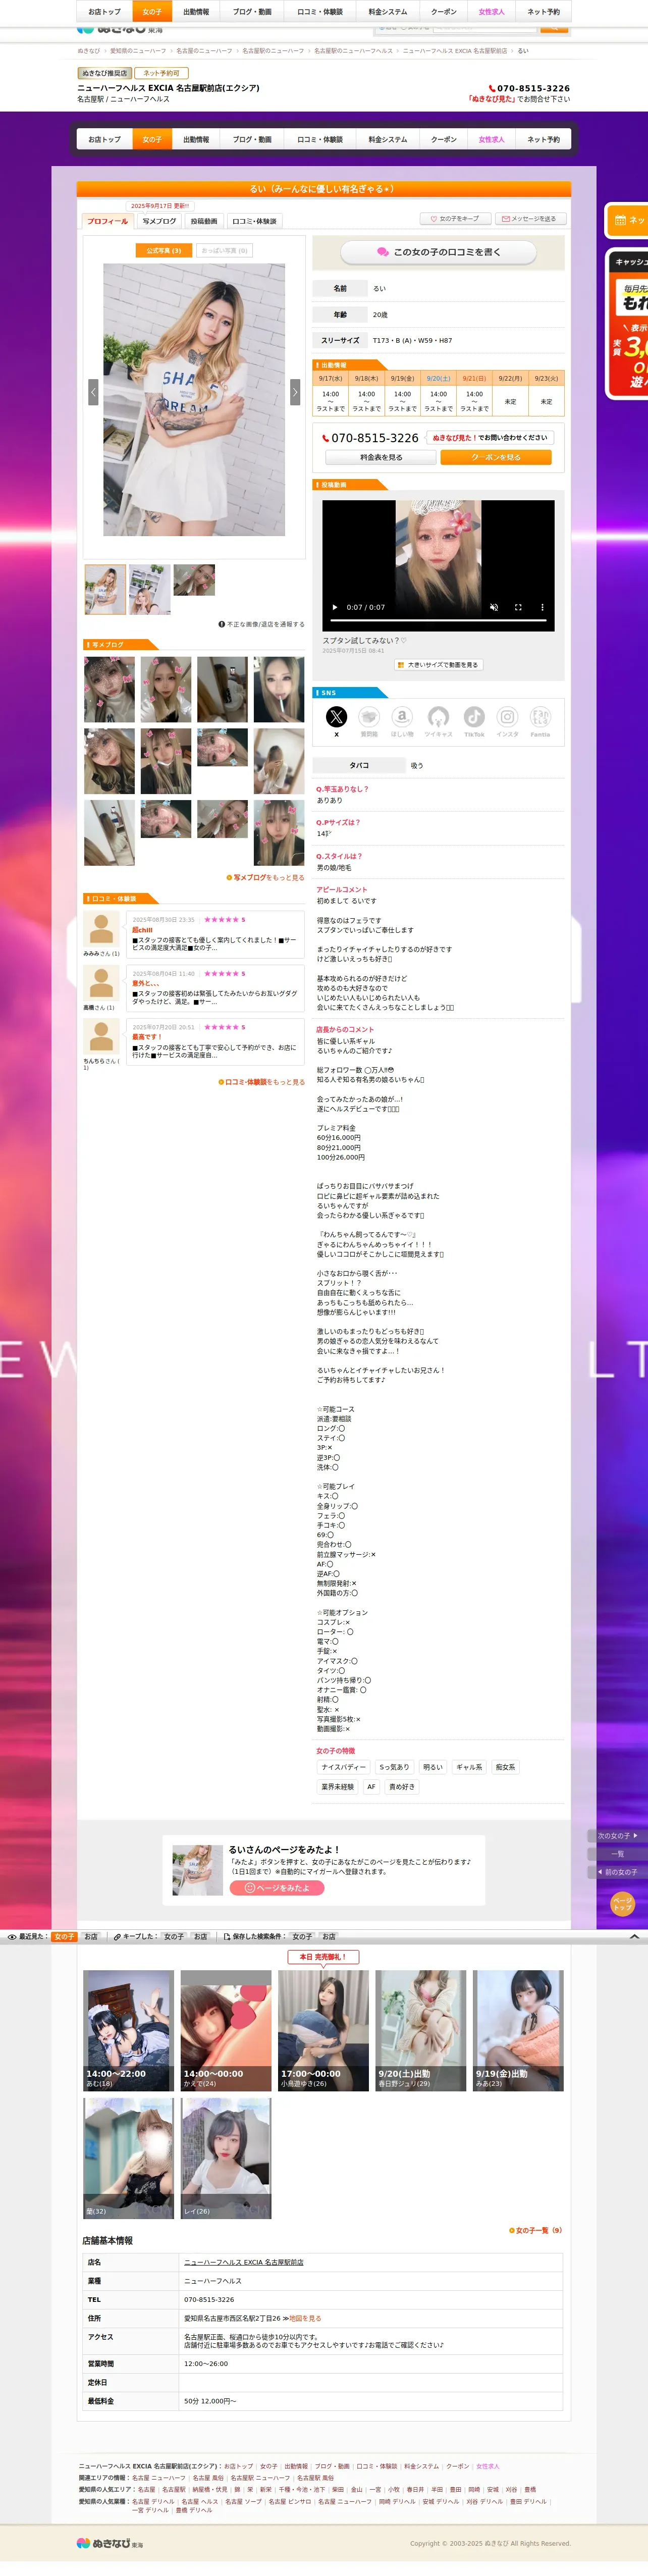Open video more-options three-dot menu
Screen dimensions: 648x2576
(x=542, y=607)
